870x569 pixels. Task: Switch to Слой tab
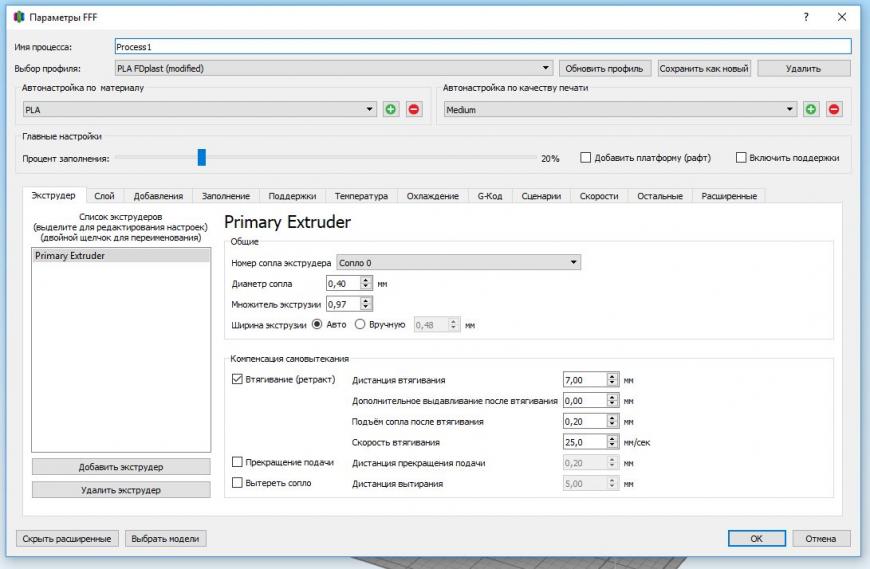104,196
